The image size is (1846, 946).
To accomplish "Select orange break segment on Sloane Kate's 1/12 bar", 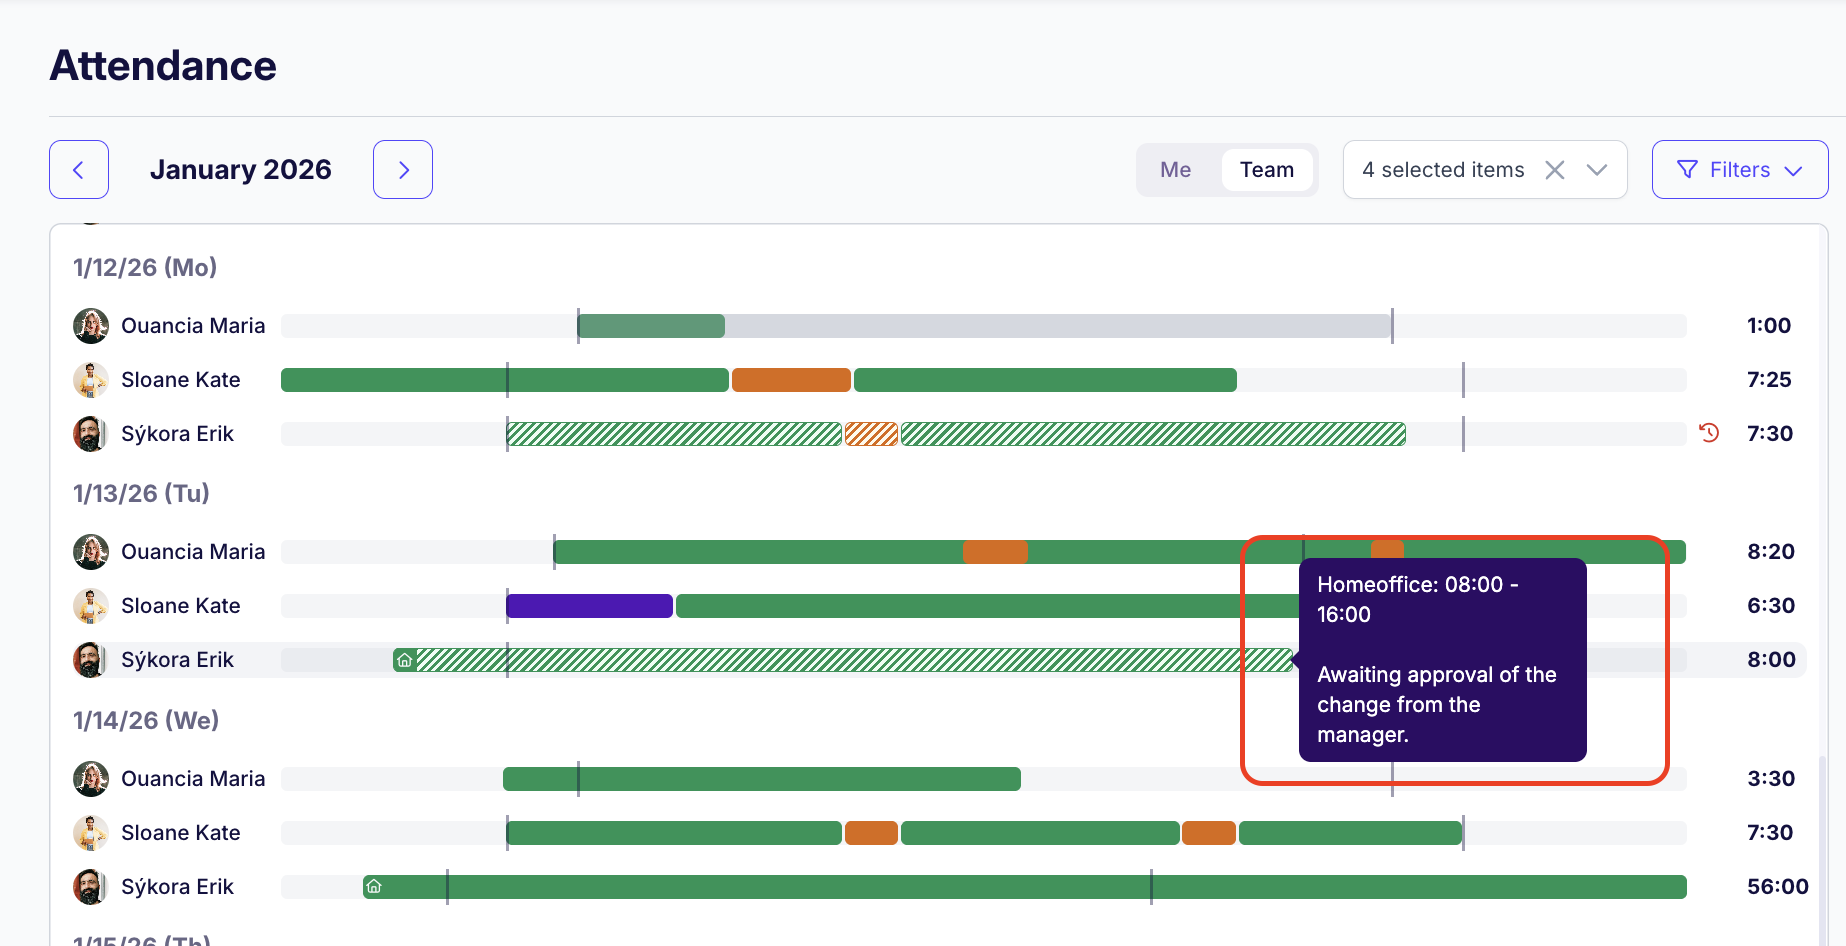I will (x=791, y=380).
